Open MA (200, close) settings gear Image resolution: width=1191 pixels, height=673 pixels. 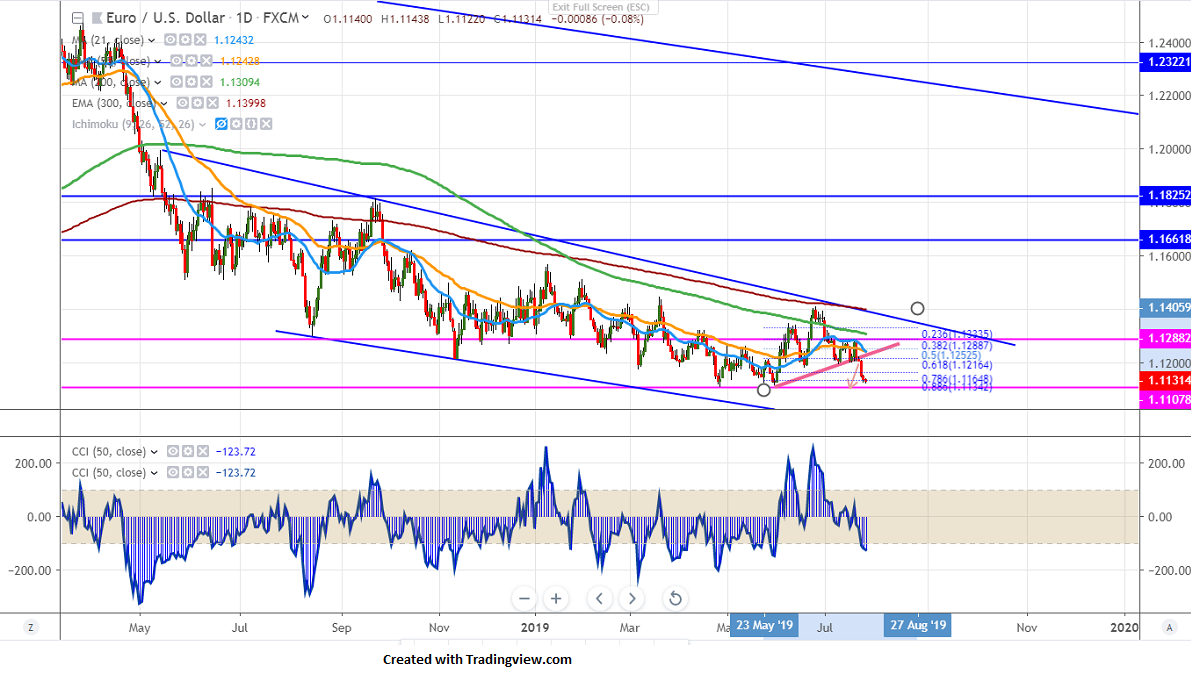point(191,82)
